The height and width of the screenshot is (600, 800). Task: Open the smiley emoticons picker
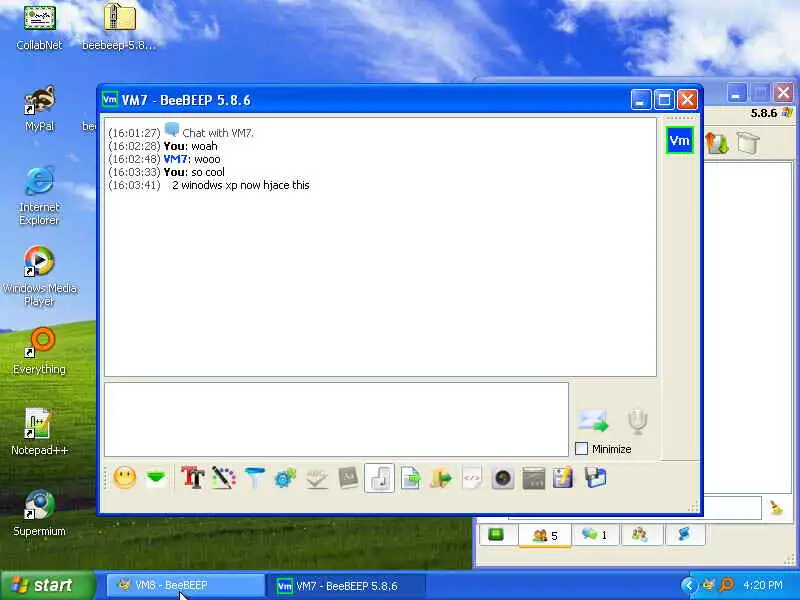(x=124, y=478)
